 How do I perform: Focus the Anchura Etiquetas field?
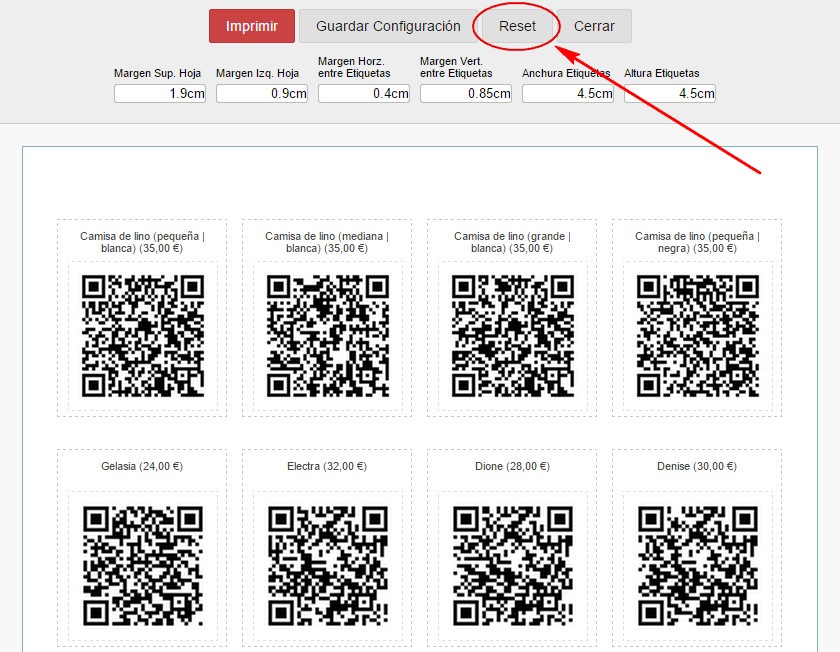click(x=568, y=93)
